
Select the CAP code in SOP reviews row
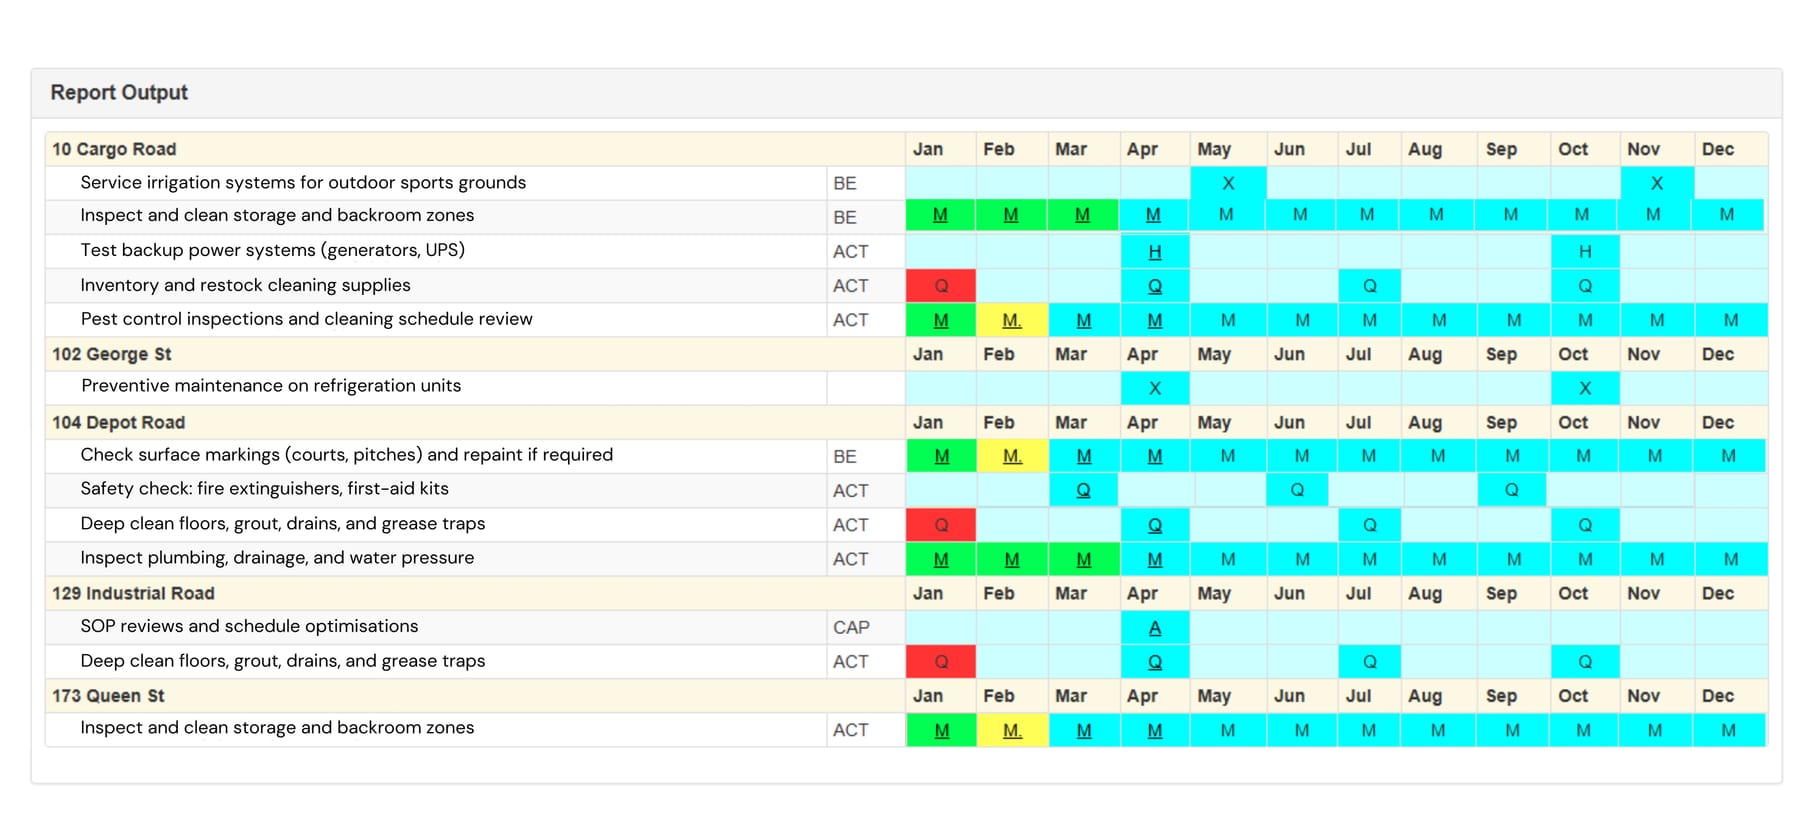851,628
